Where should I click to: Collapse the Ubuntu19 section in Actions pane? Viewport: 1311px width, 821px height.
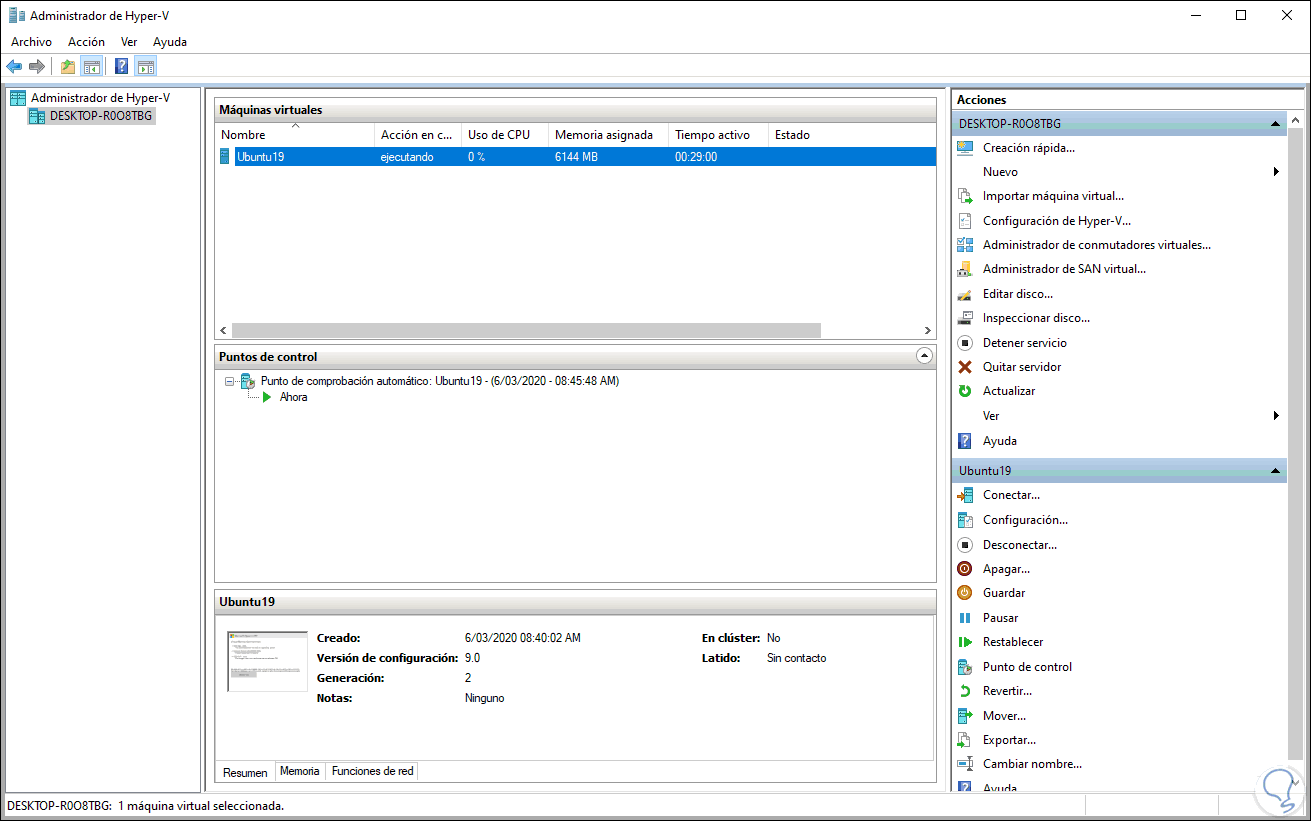point(1275,470)
